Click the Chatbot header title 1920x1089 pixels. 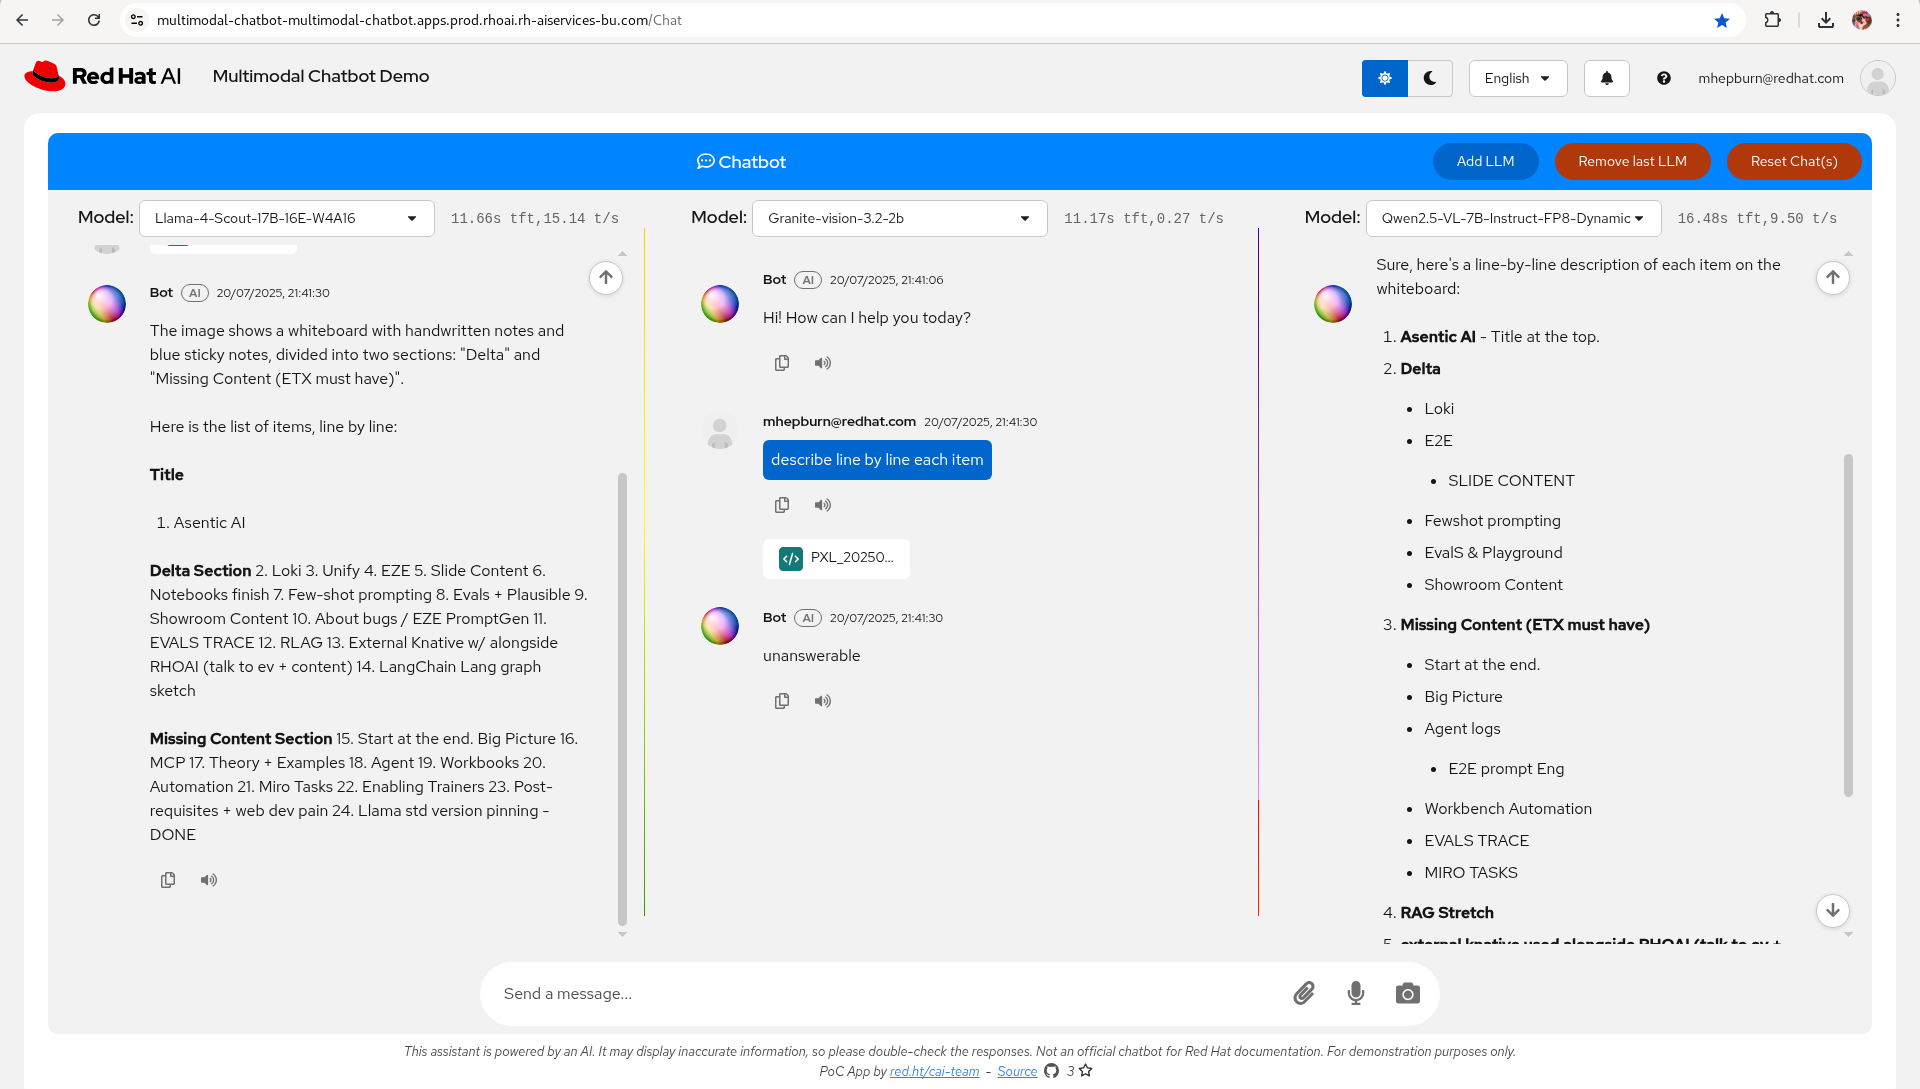(742, 162)
